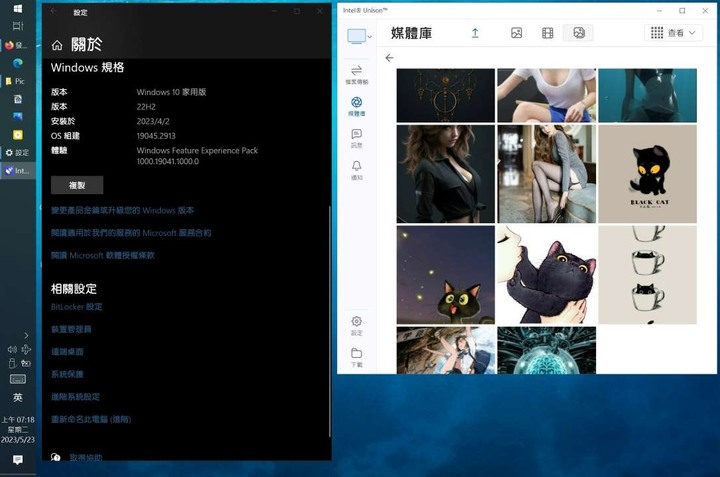Screen dimensions: 720x477
Task: Click the volume icon in system tray
Action: click(x=12, y=350)
